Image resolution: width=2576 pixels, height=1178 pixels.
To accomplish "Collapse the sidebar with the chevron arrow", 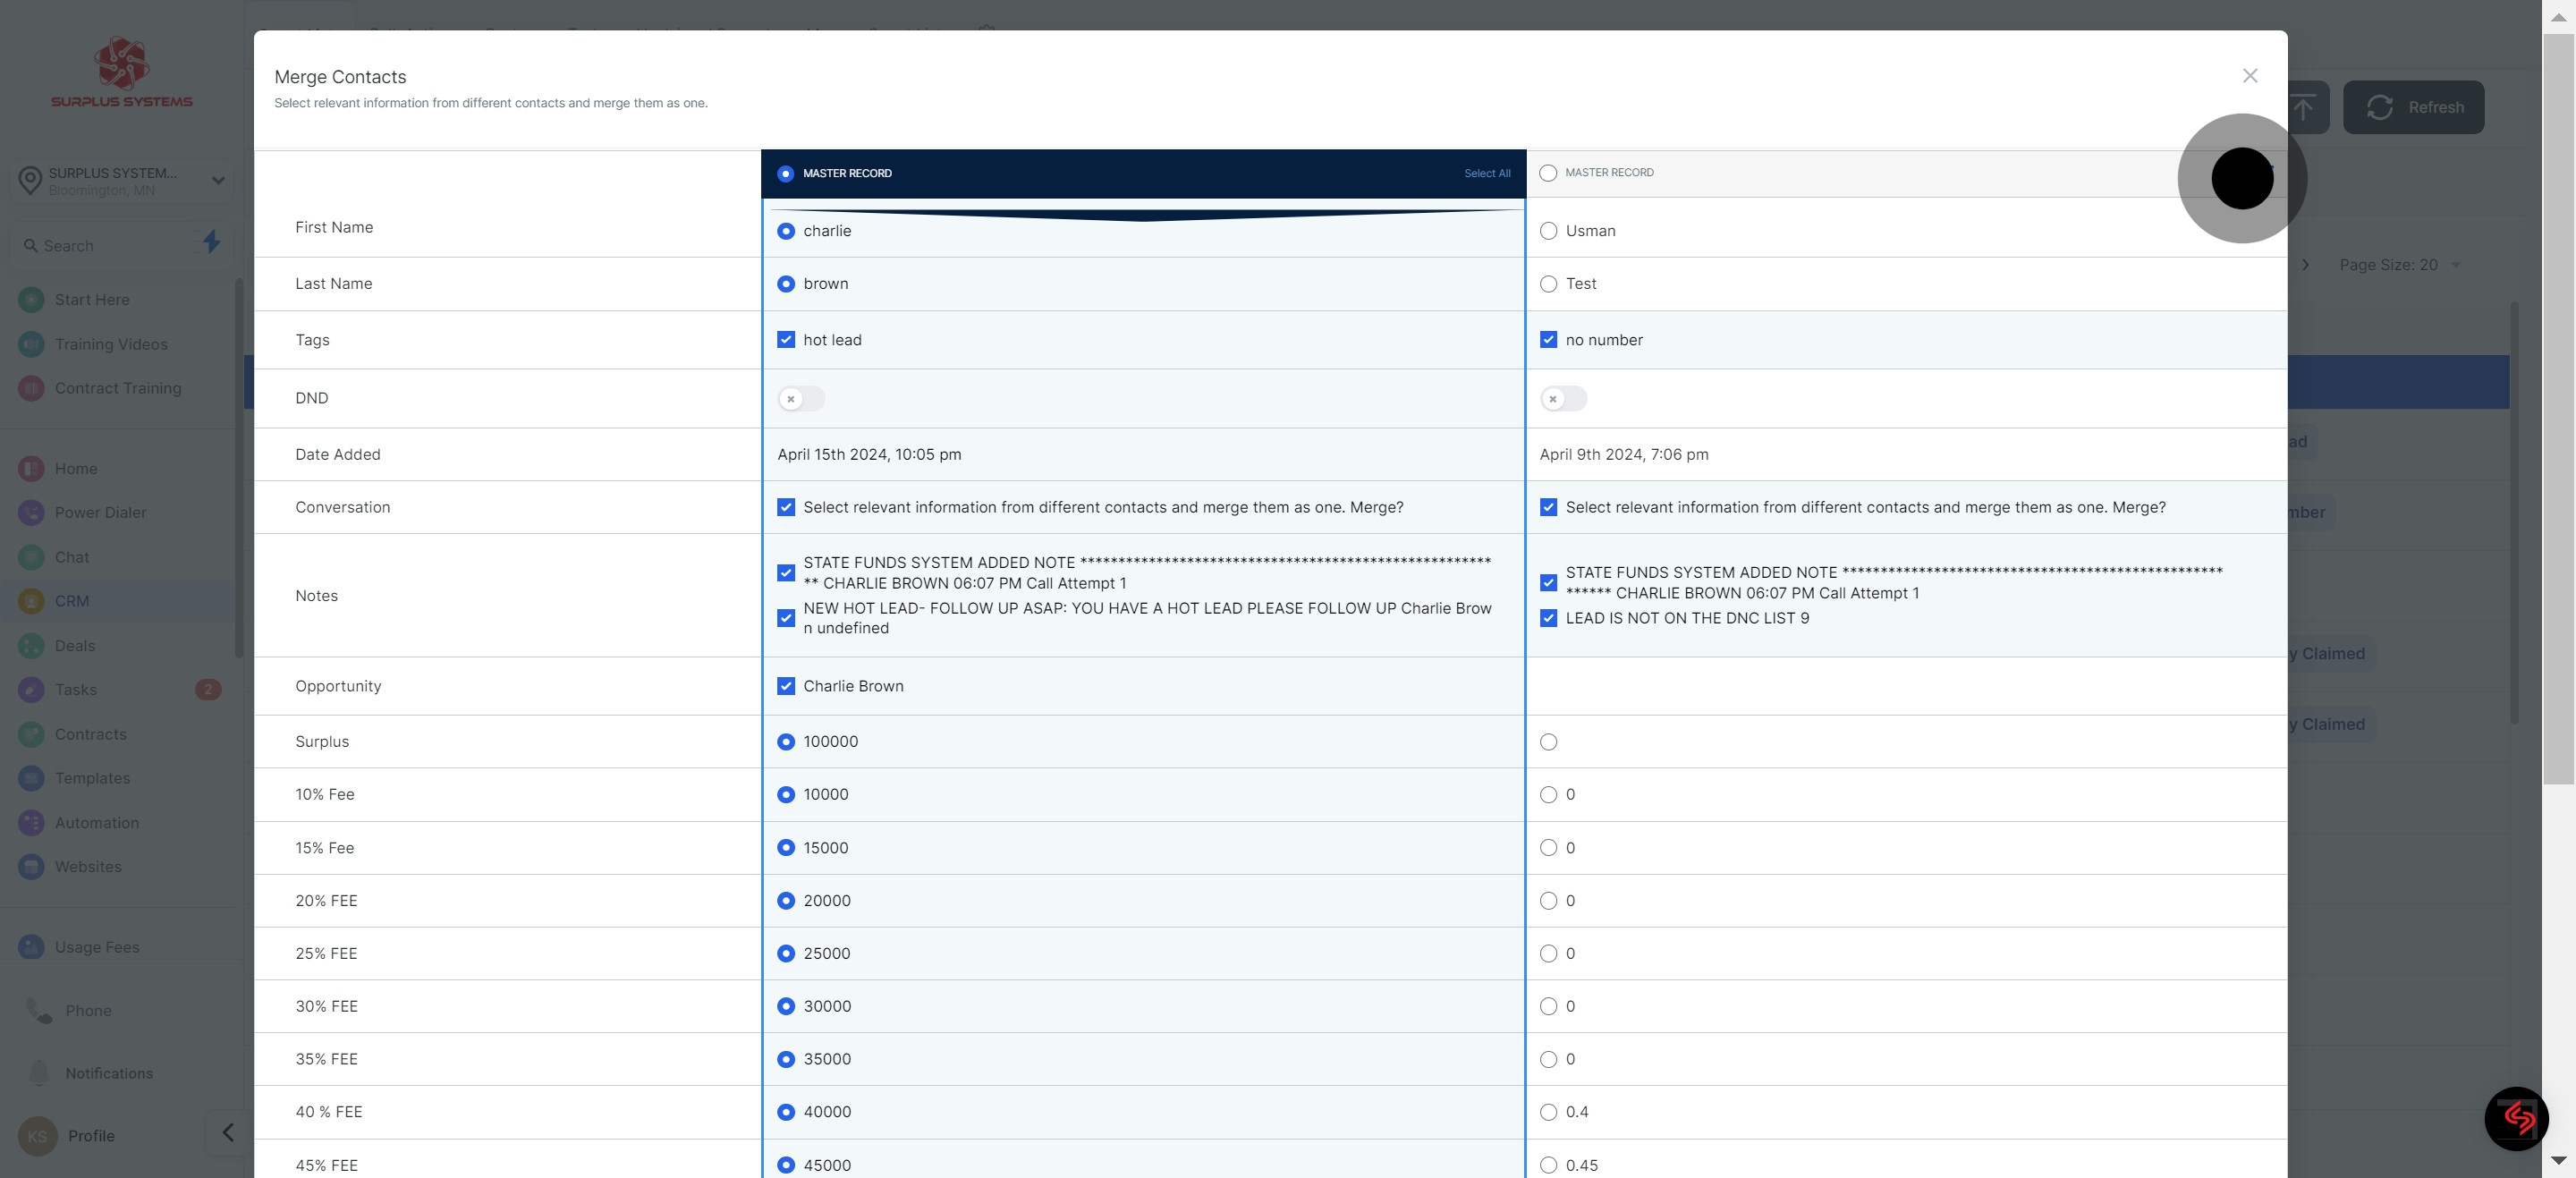I will point(228,1132).
